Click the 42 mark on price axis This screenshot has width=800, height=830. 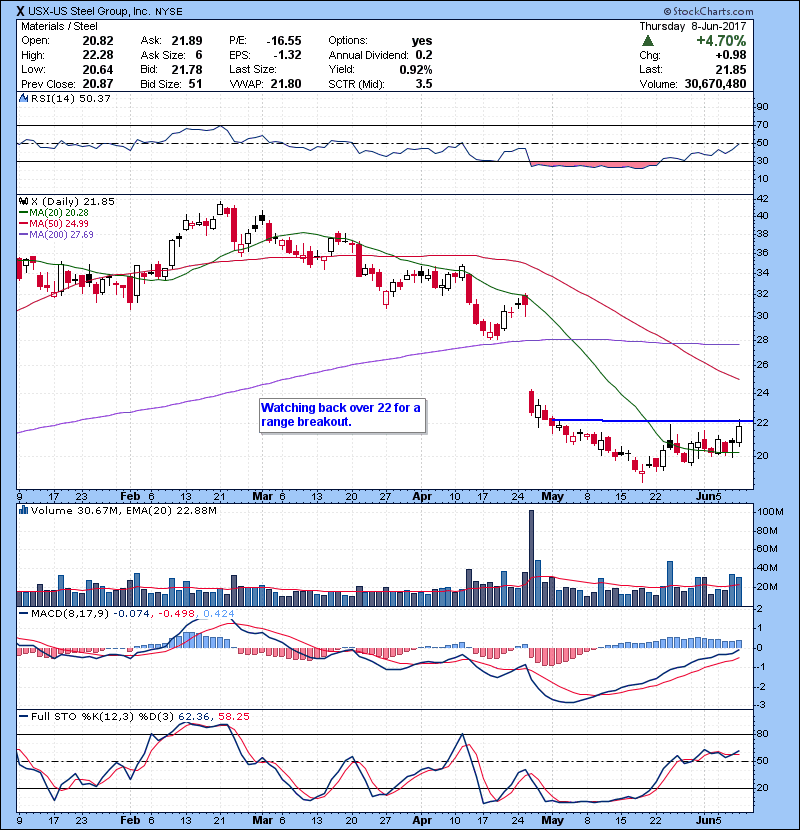click(763, 199)
